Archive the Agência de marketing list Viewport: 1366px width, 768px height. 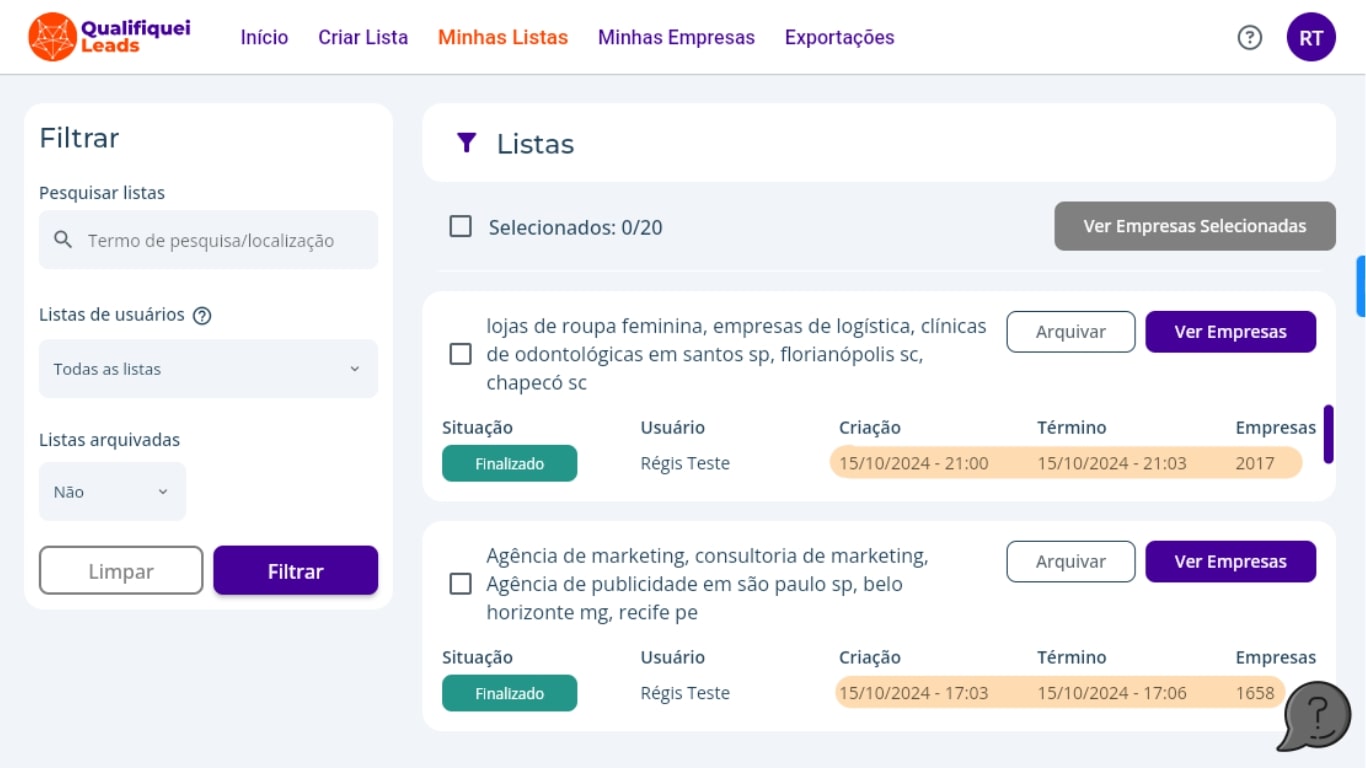1070,562
